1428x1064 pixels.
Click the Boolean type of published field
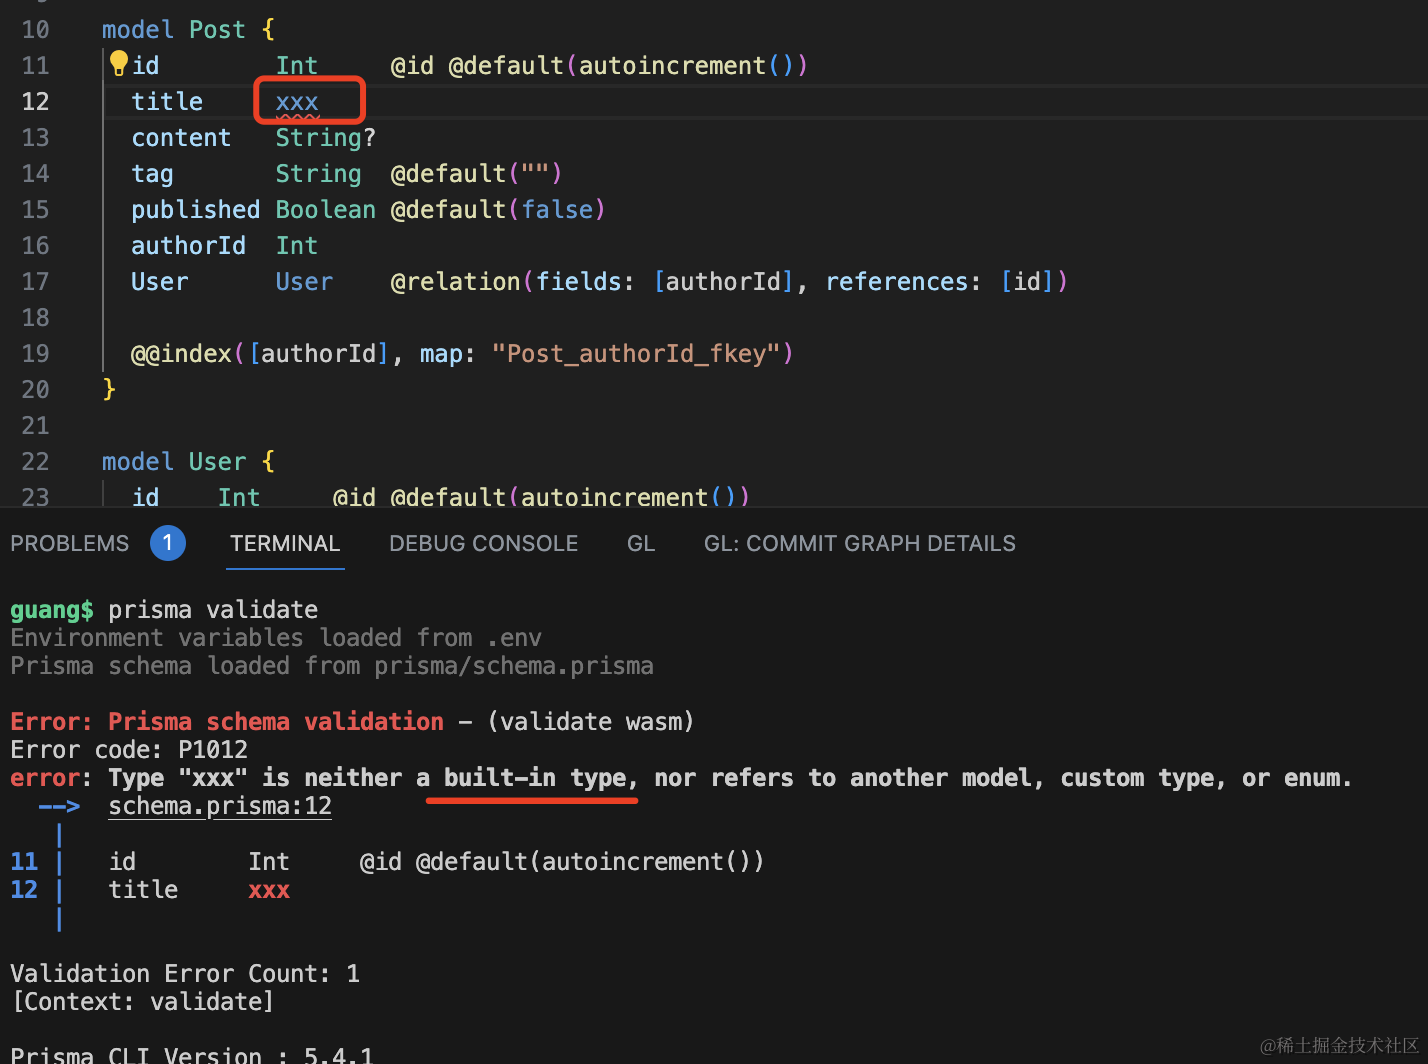click(x=326, y=210)
